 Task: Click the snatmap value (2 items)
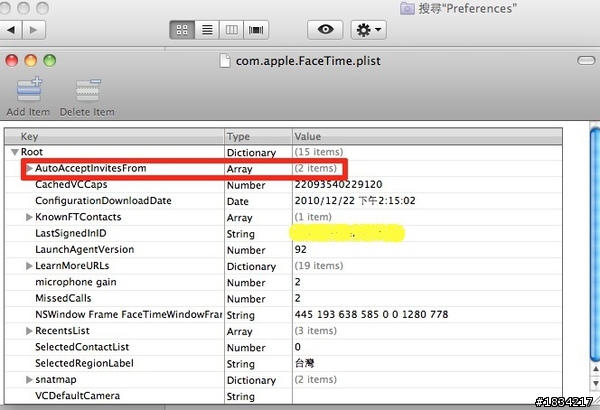point(316,379)
